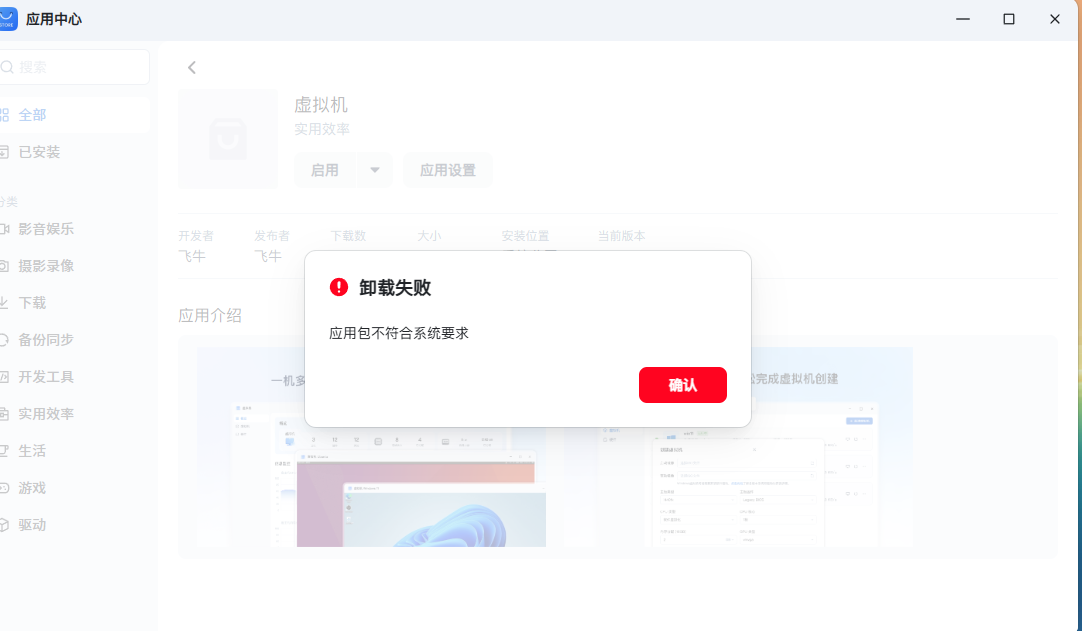Screen dimensions: 1082x631
Task: Open the 已安装 section
Action: [x=39, y=152]
